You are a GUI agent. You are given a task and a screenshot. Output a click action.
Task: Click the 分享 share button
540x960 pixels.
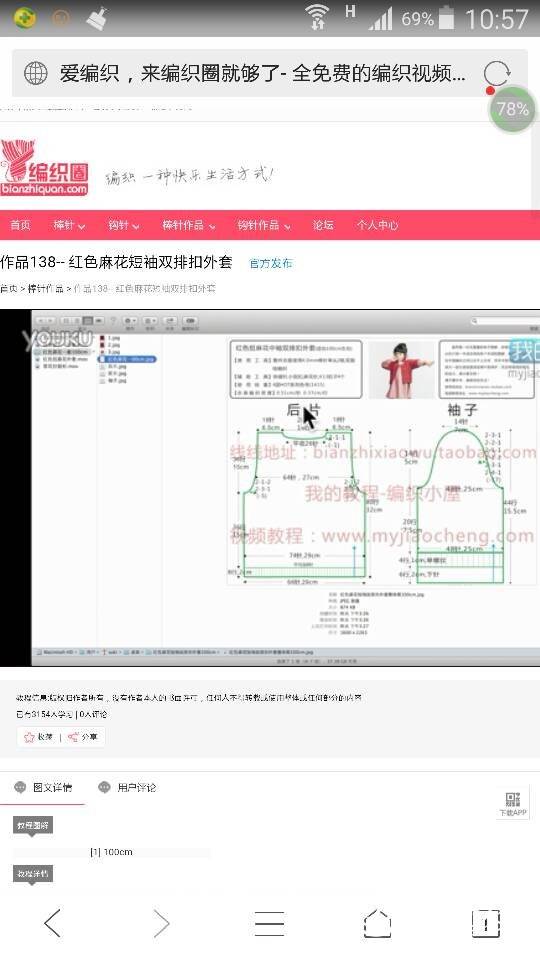tap(83, 737)
